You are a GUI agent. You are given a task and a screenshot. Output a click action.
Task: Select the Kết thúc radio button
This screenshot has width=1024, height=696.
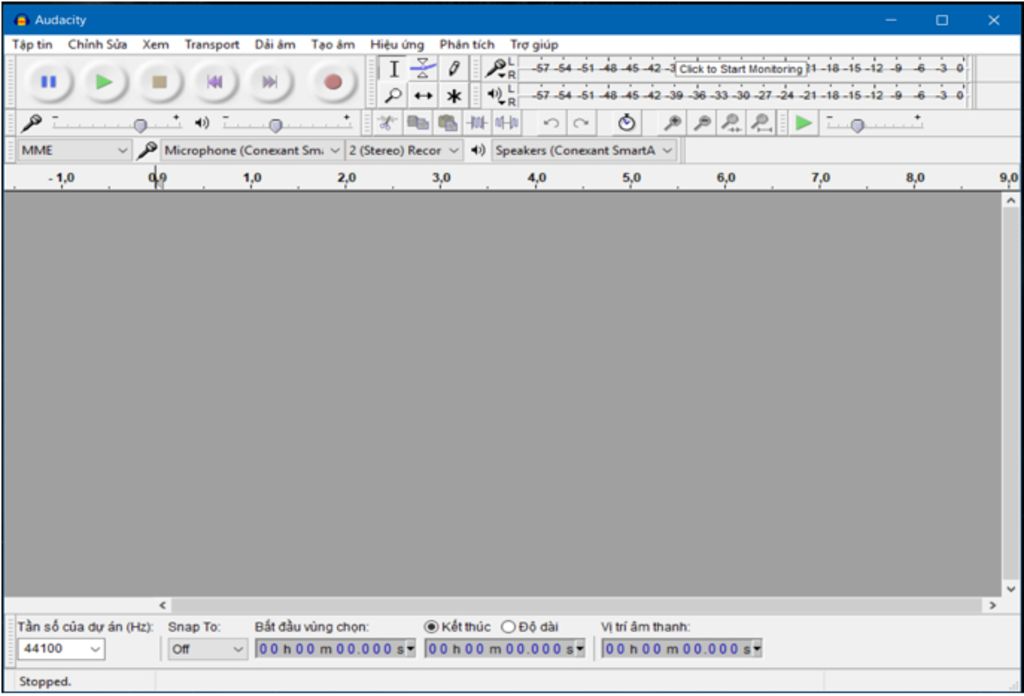[x=431, y=627]
